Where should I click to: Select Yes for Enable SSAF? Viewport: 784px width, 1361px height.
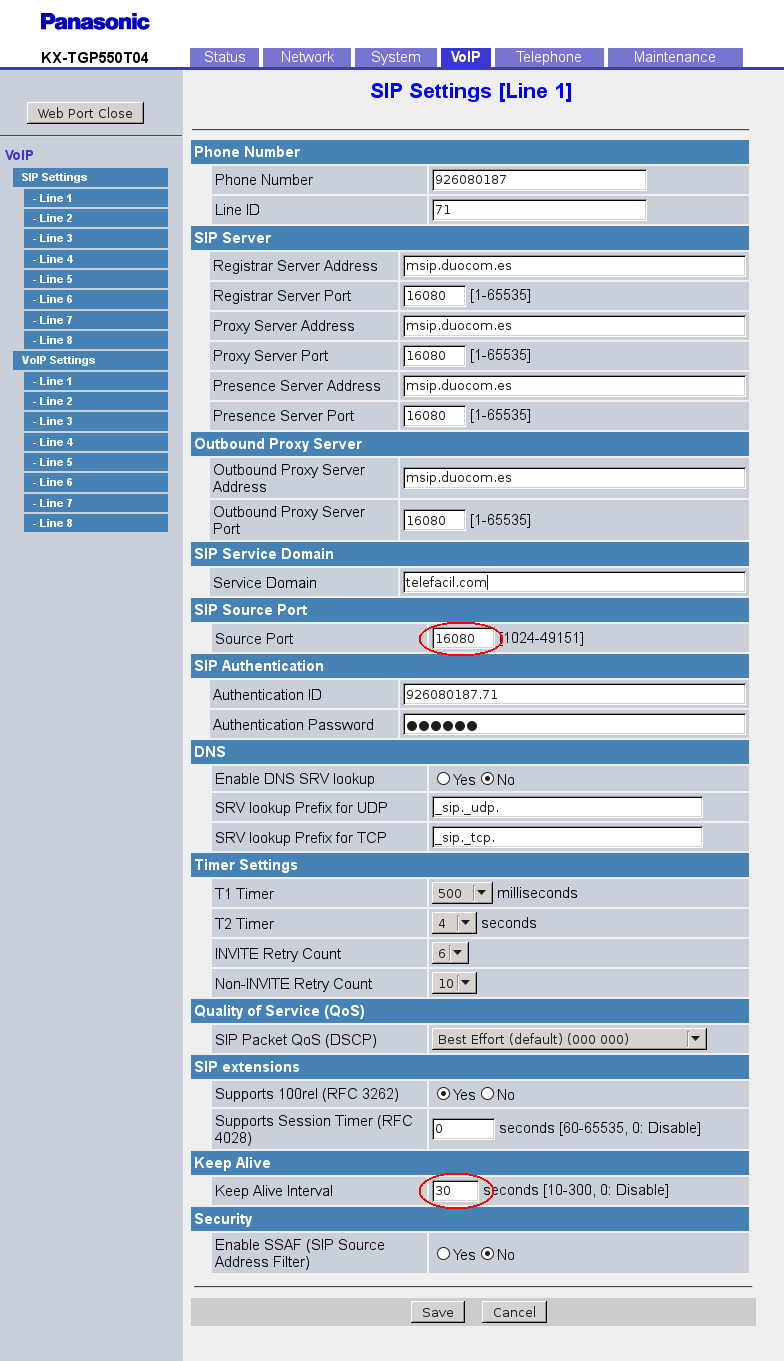point(443,1254)
